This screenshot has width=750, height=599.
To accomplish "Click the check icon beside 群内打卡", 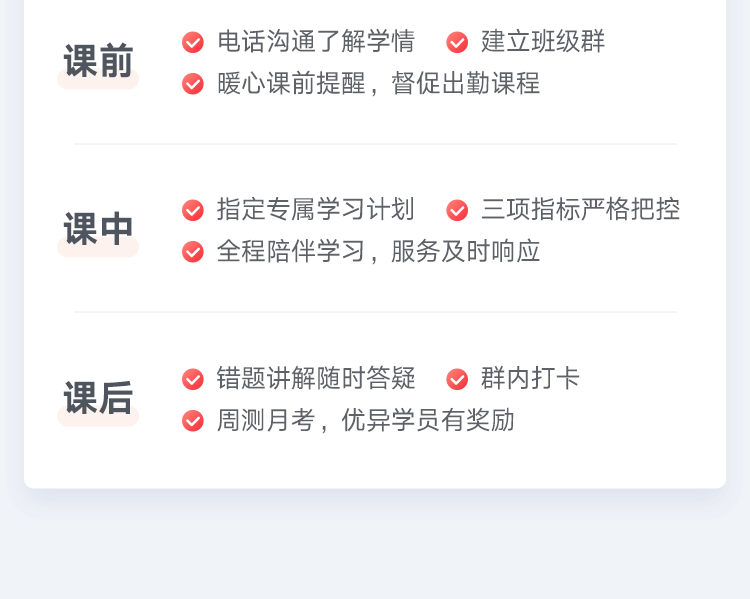I will point(457,379).
